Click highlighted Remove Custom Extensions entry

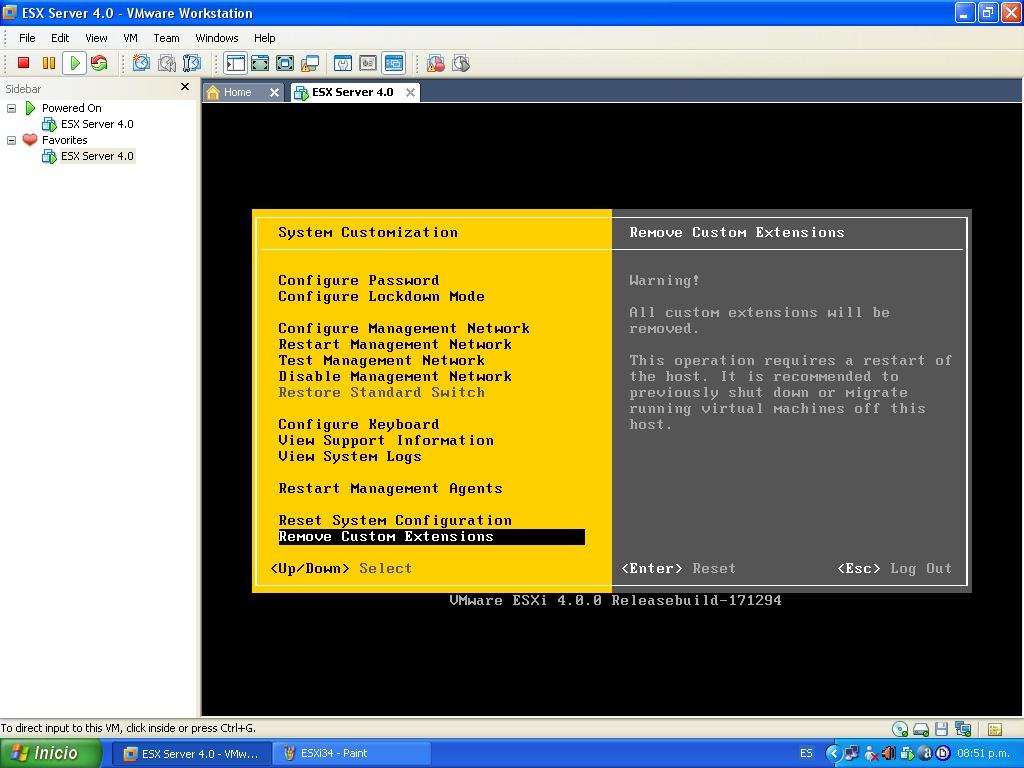coord(431,537)
